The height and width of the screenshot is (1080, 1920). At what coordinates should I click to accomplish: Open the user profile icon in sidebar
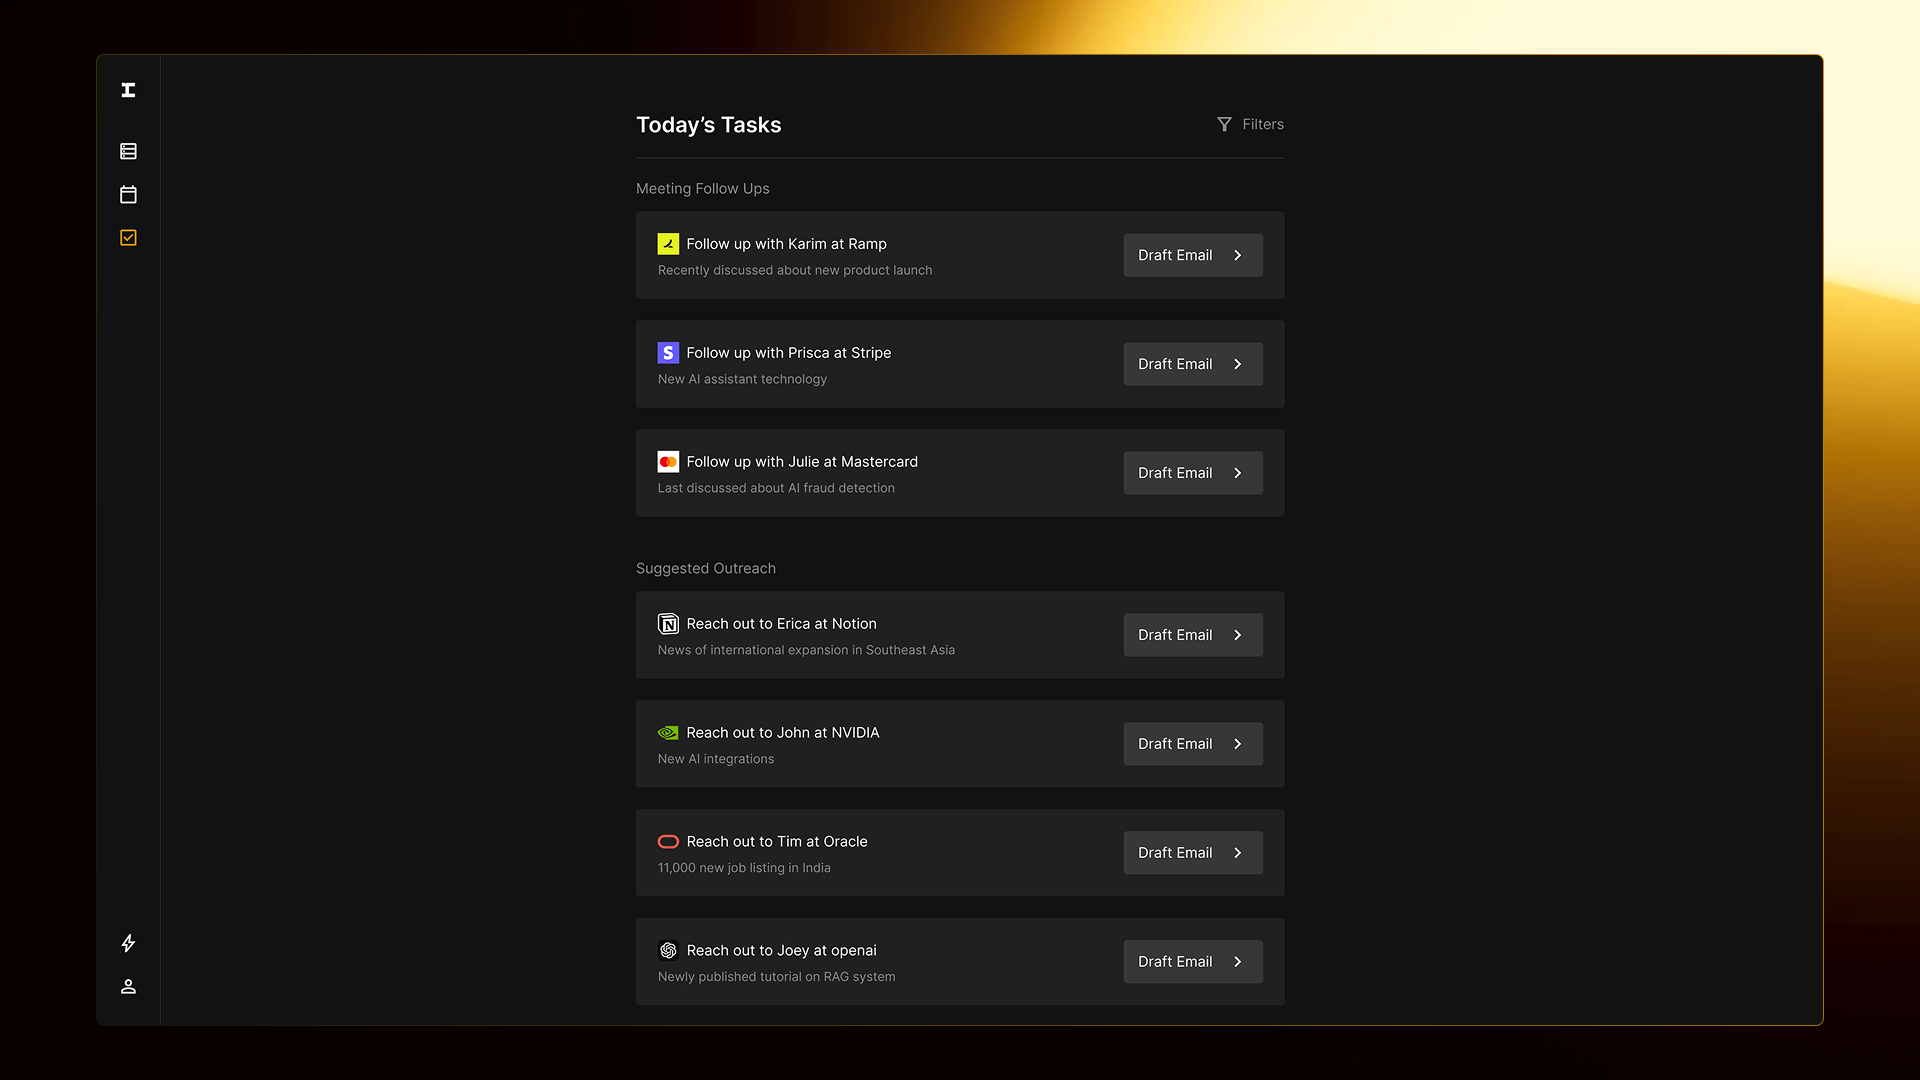[128, 987]
